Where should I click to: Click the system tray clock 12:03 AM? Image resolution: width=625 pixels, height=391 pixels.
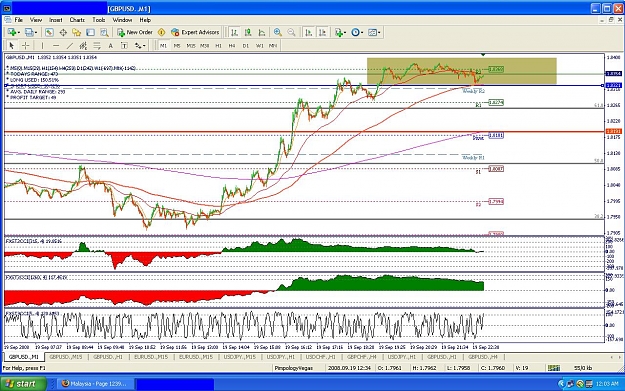click(607, 384)
